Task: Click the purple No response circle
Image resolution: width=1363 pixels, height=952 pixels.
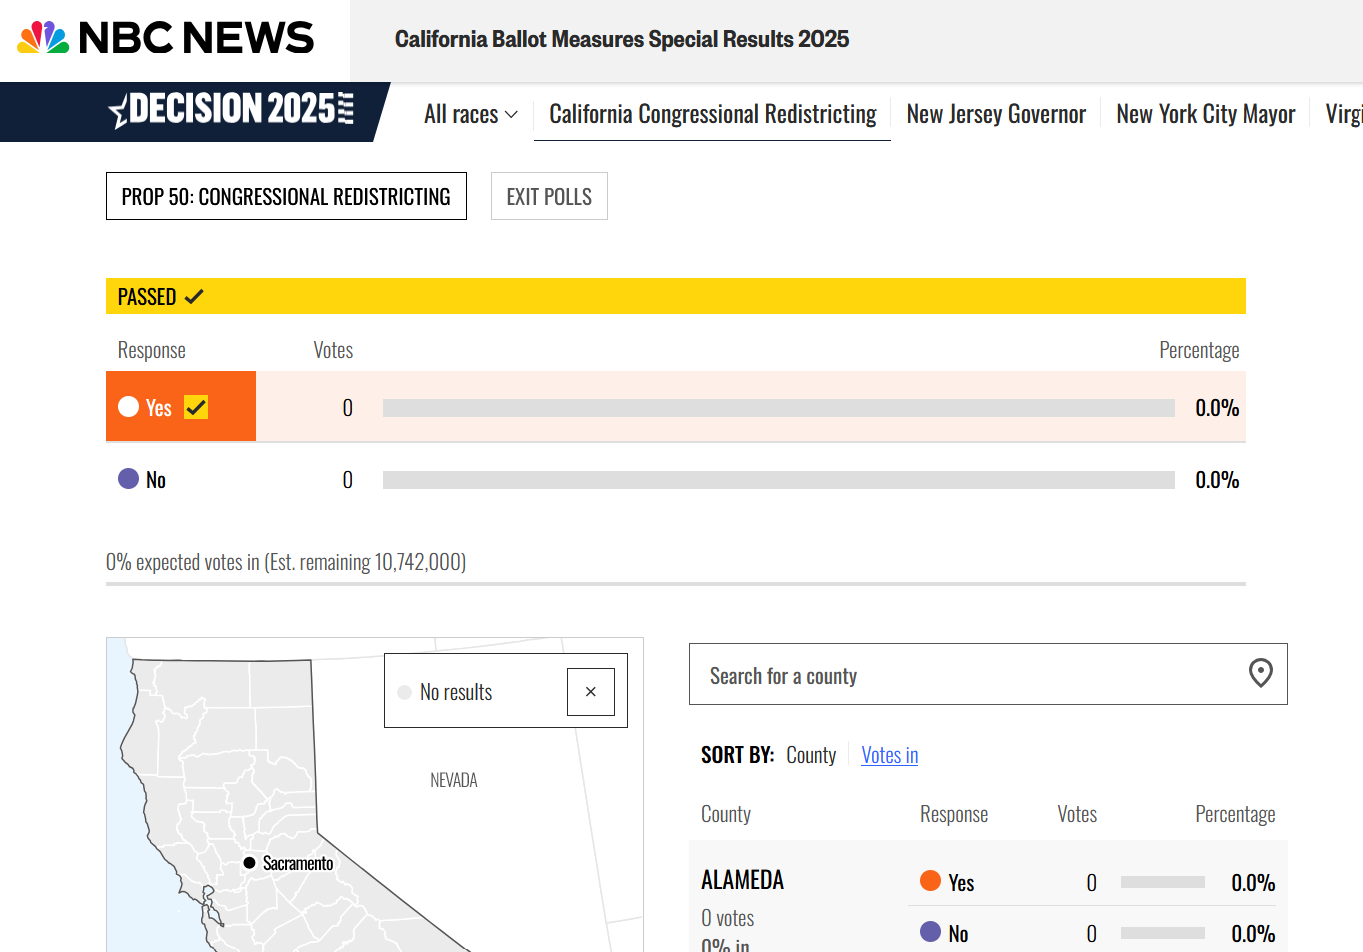Action: coord(128,478)
